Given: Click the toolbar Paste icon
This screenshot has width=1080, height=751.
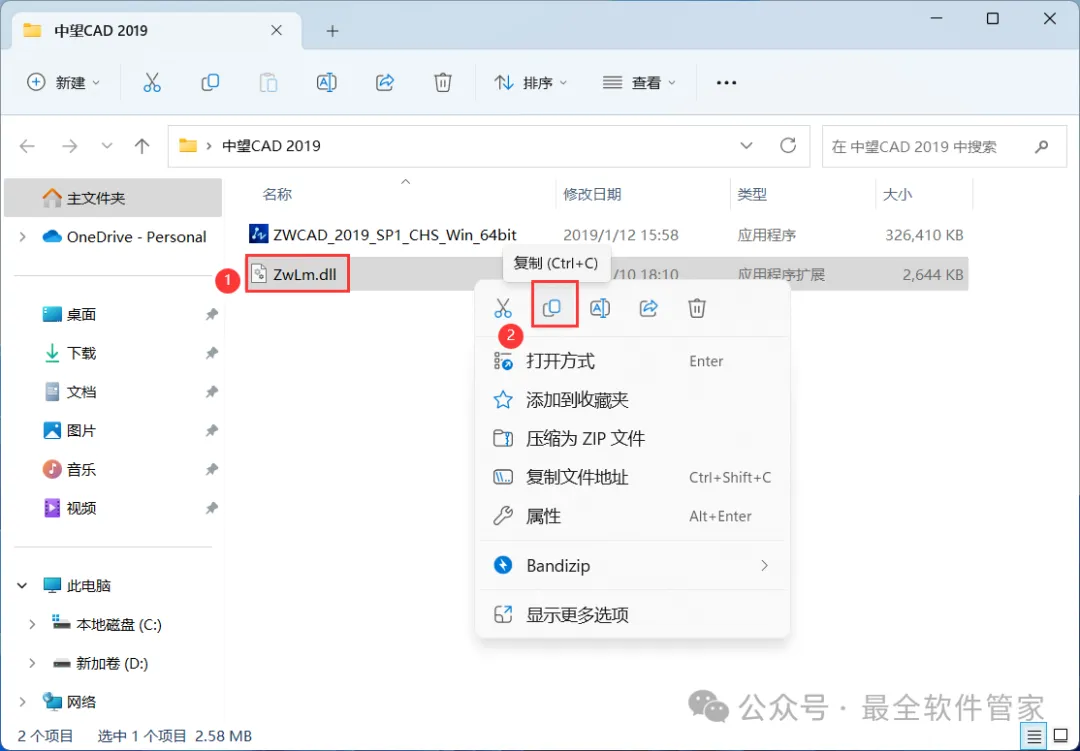Looking at the screenshot, I should coord(268,83).
